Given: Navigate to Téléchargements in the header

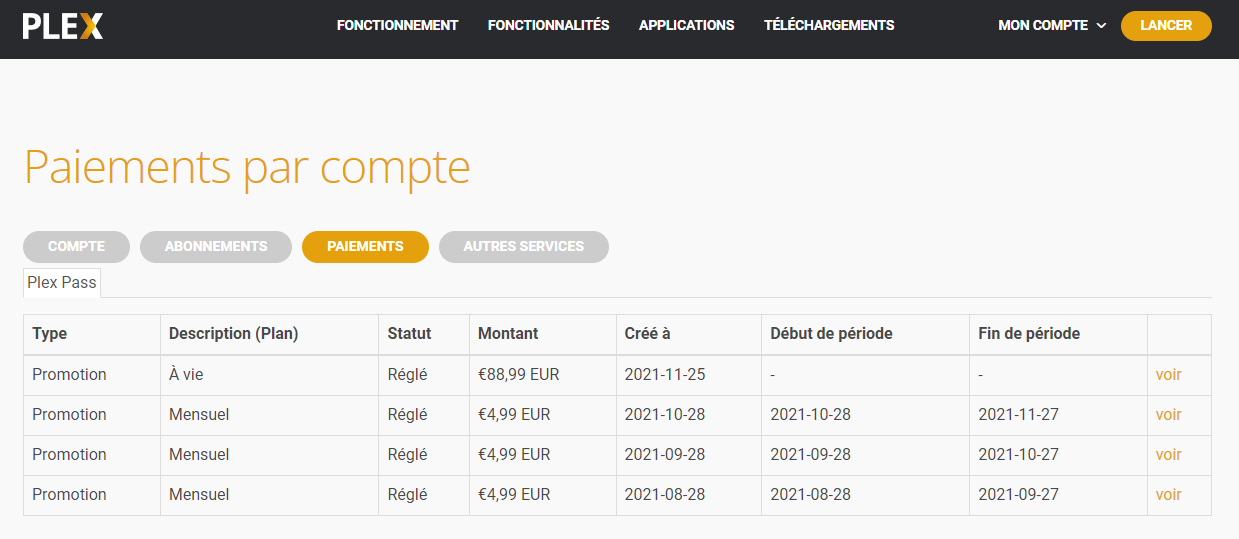Looking at the screenshot, I should [x=829, y=26].
